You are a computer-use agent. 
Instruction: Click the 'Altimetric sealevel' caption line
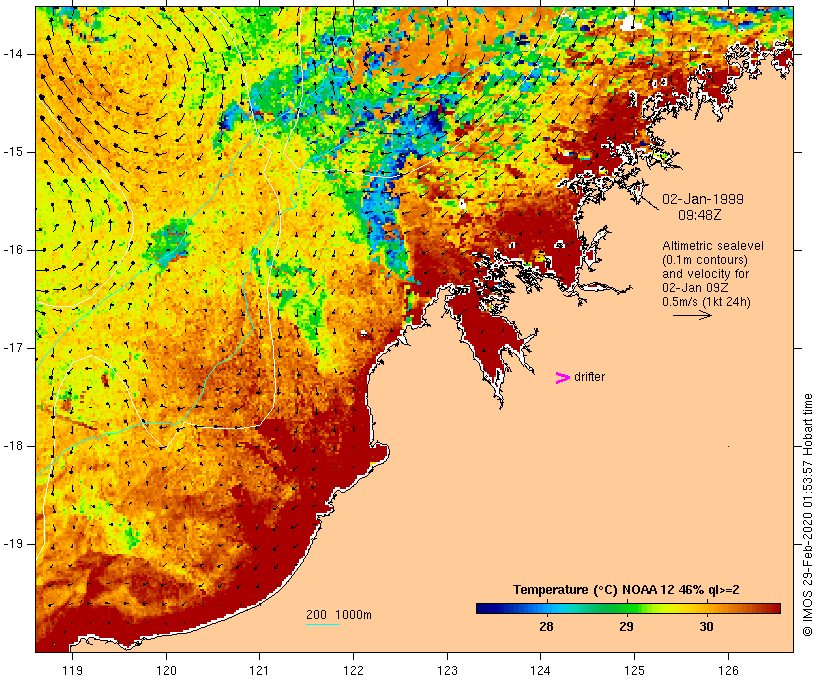[713, 245]
